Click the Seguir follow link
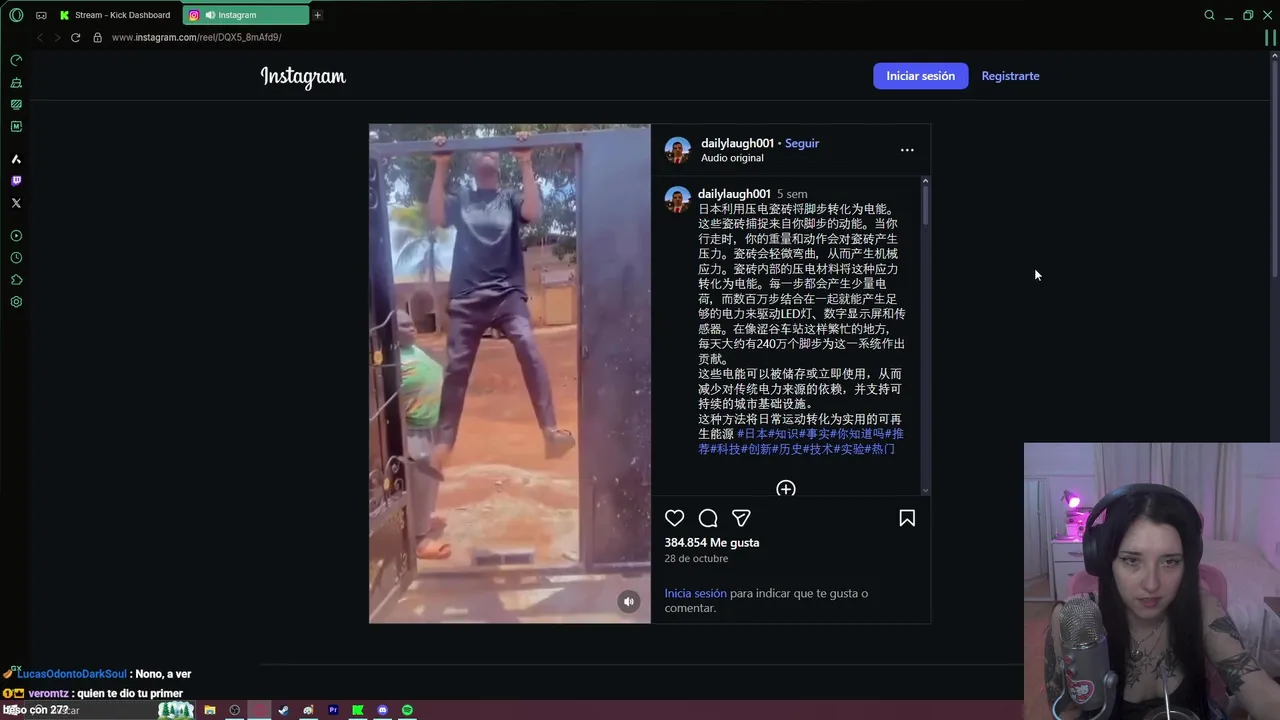The image size is (1280, 720). point(802,144)
